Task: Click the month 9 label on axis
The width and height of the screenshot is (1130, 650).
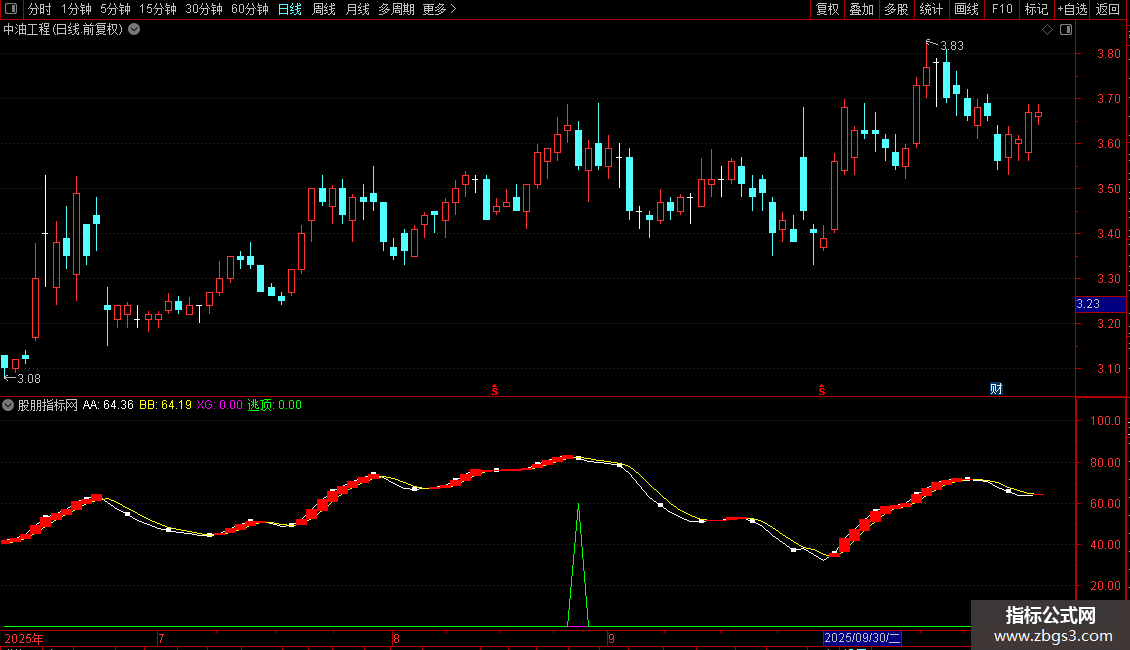Action: point(611,638)
